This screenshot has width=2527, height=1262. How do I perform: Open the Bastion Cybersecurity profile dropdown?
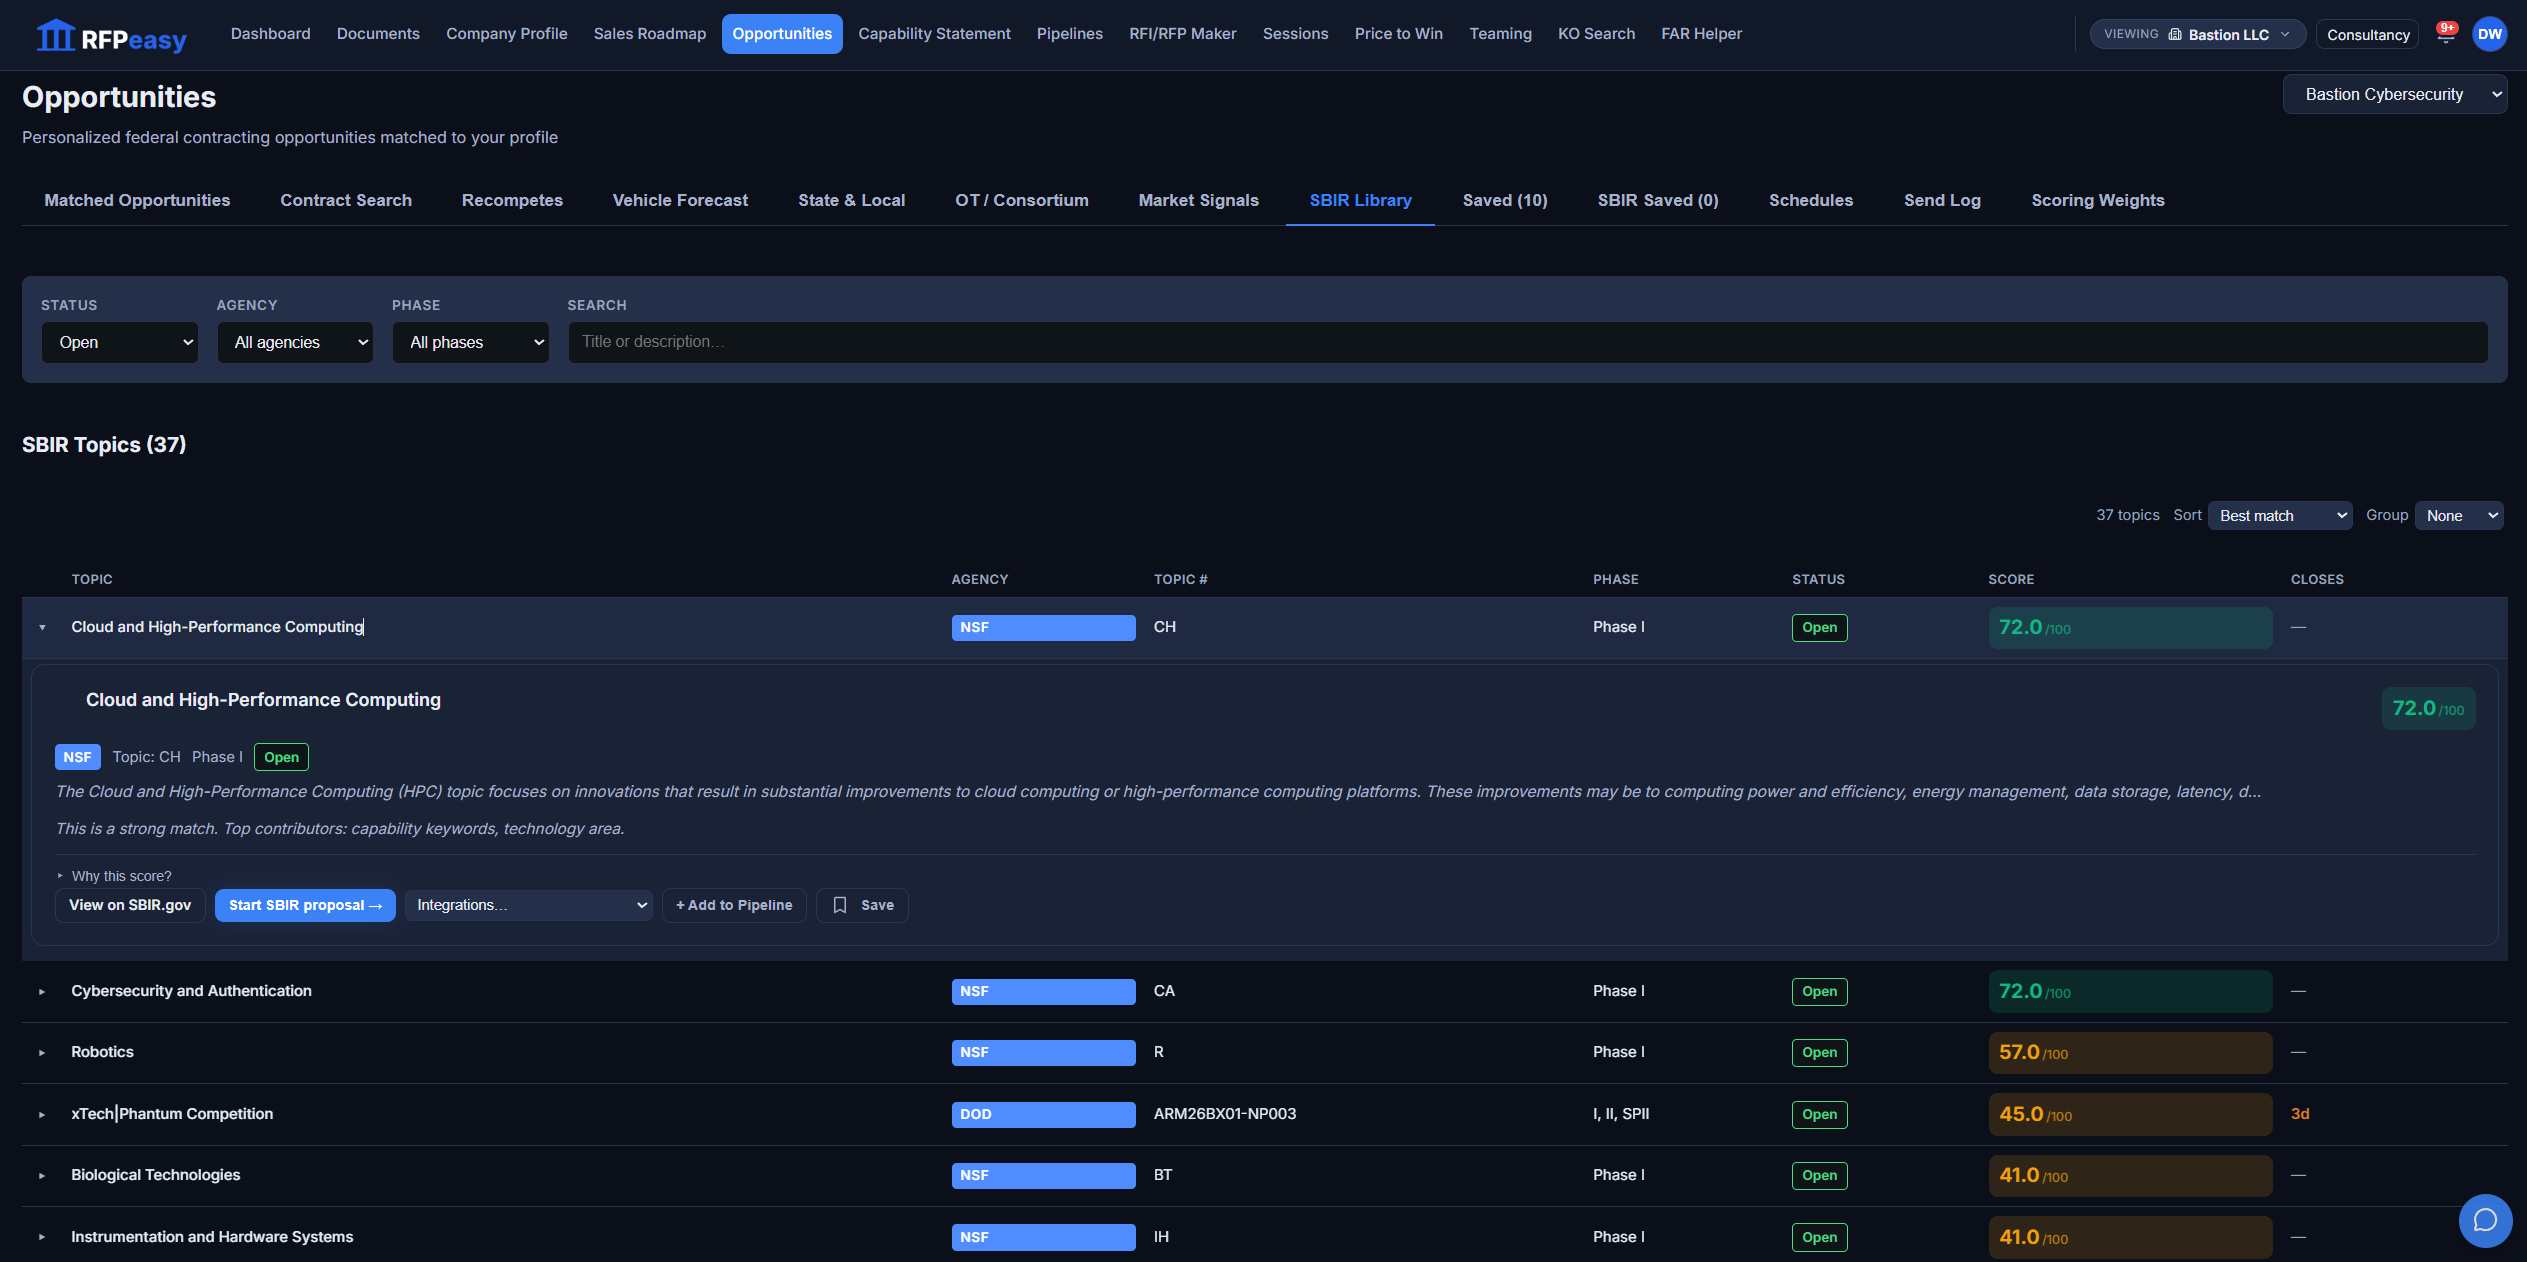(x=2395, y=94)
